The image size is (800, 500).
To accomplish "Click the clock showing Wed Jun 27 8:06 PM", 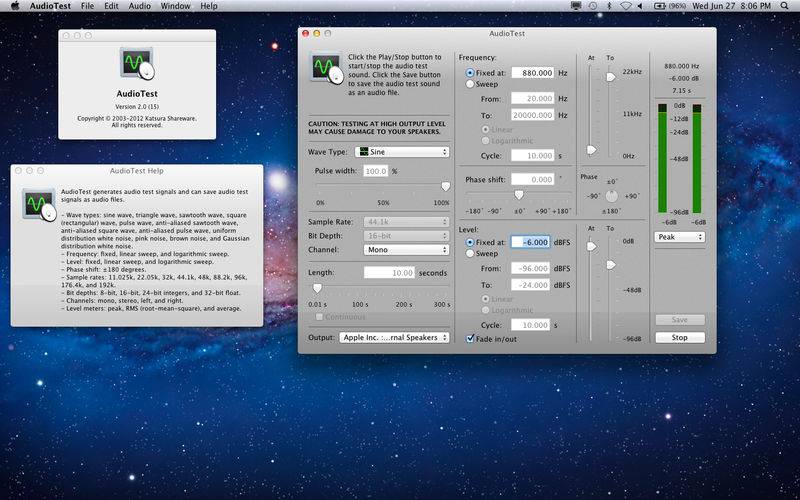I will (731, 6).
